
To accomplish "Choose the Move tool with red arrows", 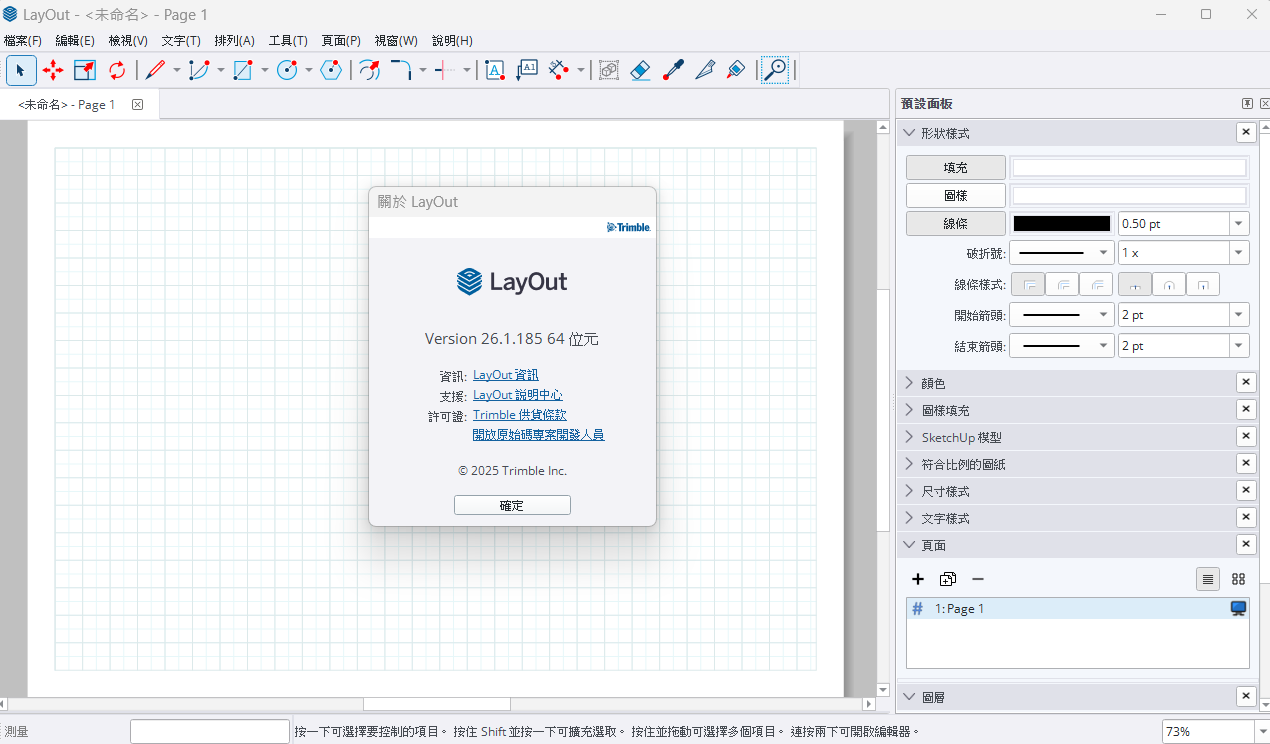I will 53,70.
